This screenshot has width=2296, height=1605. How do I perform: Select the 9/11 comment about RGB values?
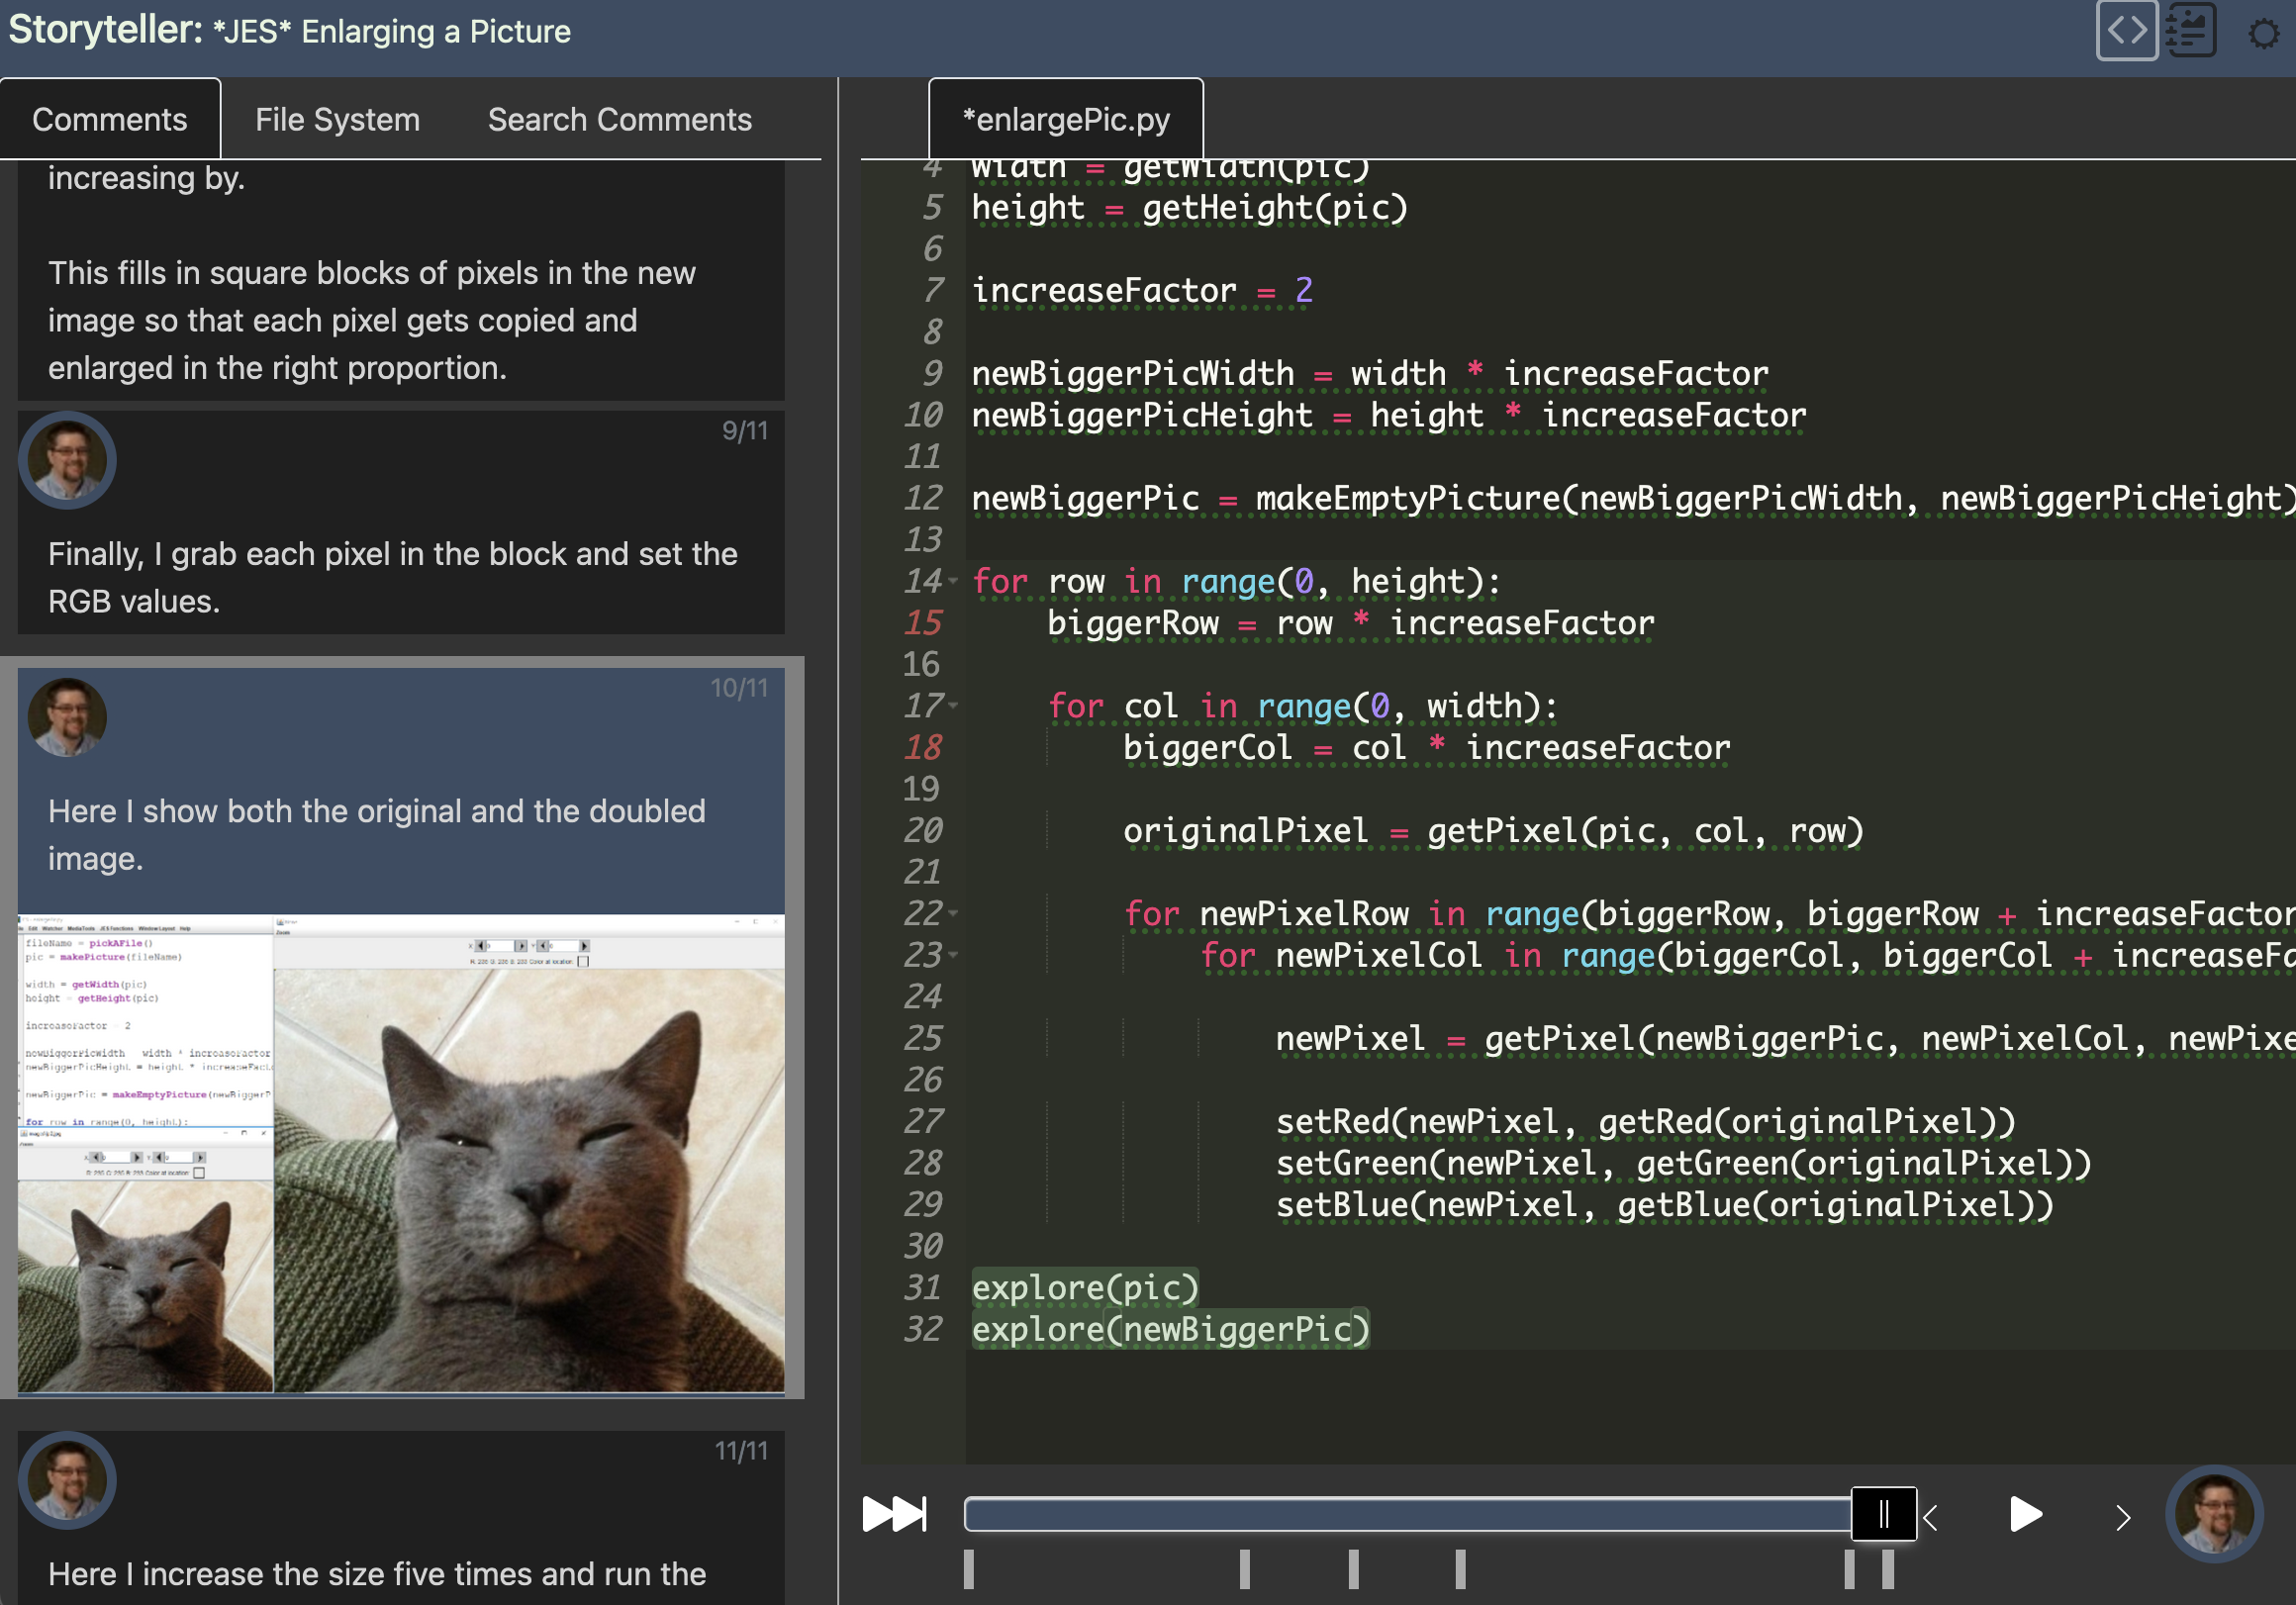coord(401,523)
